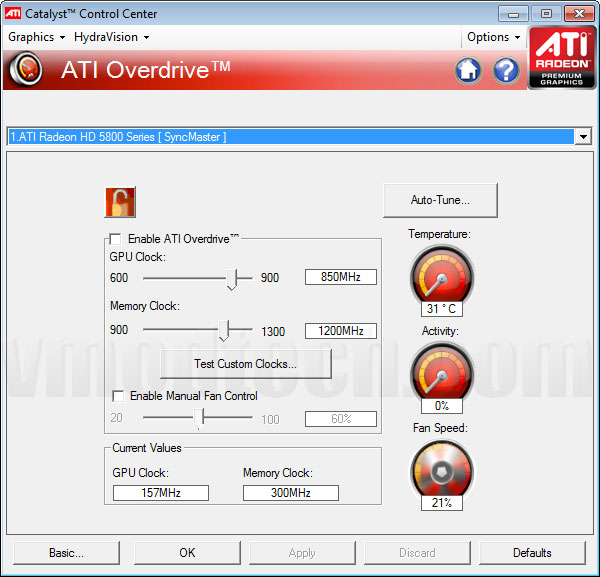This screenshot has height=577, width=600.
Task: Click the Fan Speed gauge dial
Action: click(442, 469)
